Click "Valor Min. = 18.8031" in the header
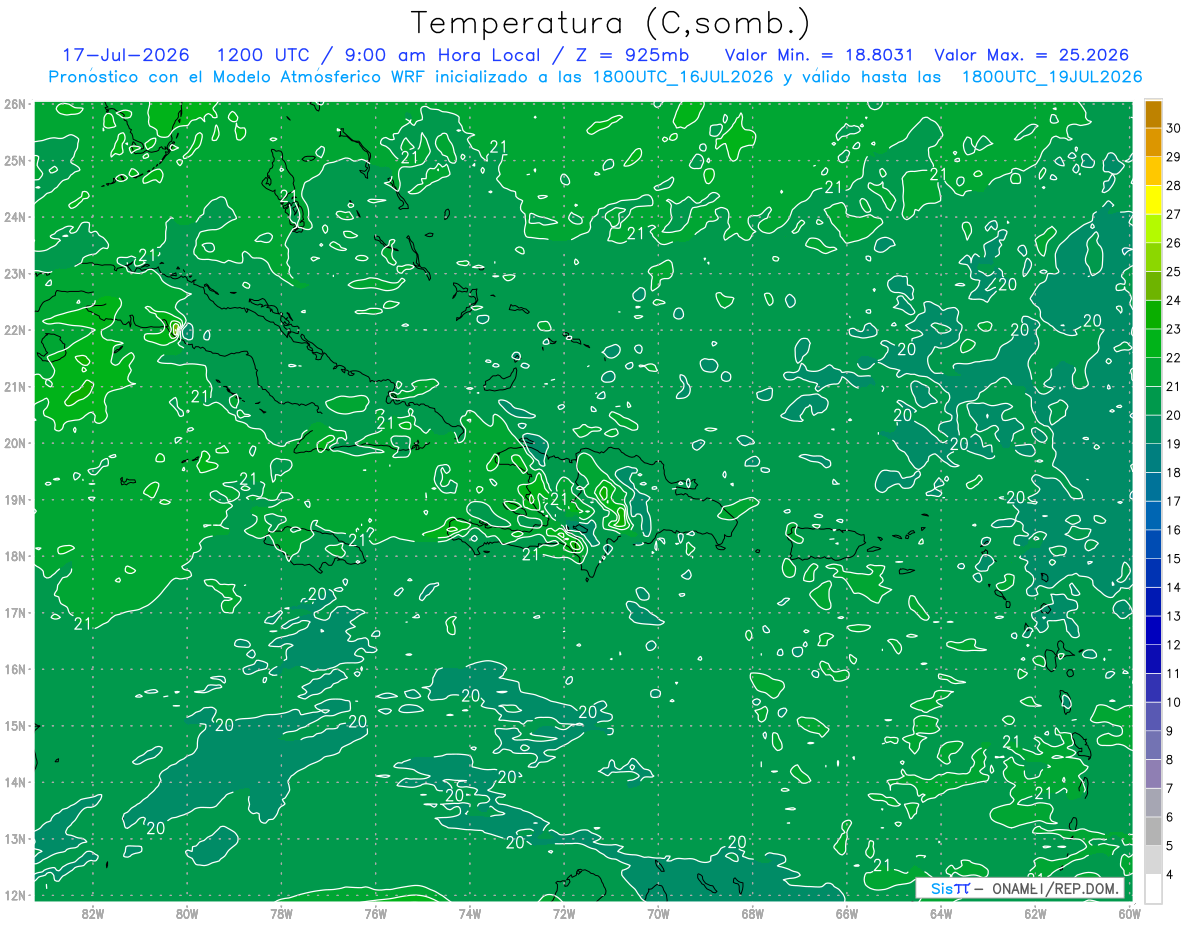1200x927 pixels. (x=821, y=55)
